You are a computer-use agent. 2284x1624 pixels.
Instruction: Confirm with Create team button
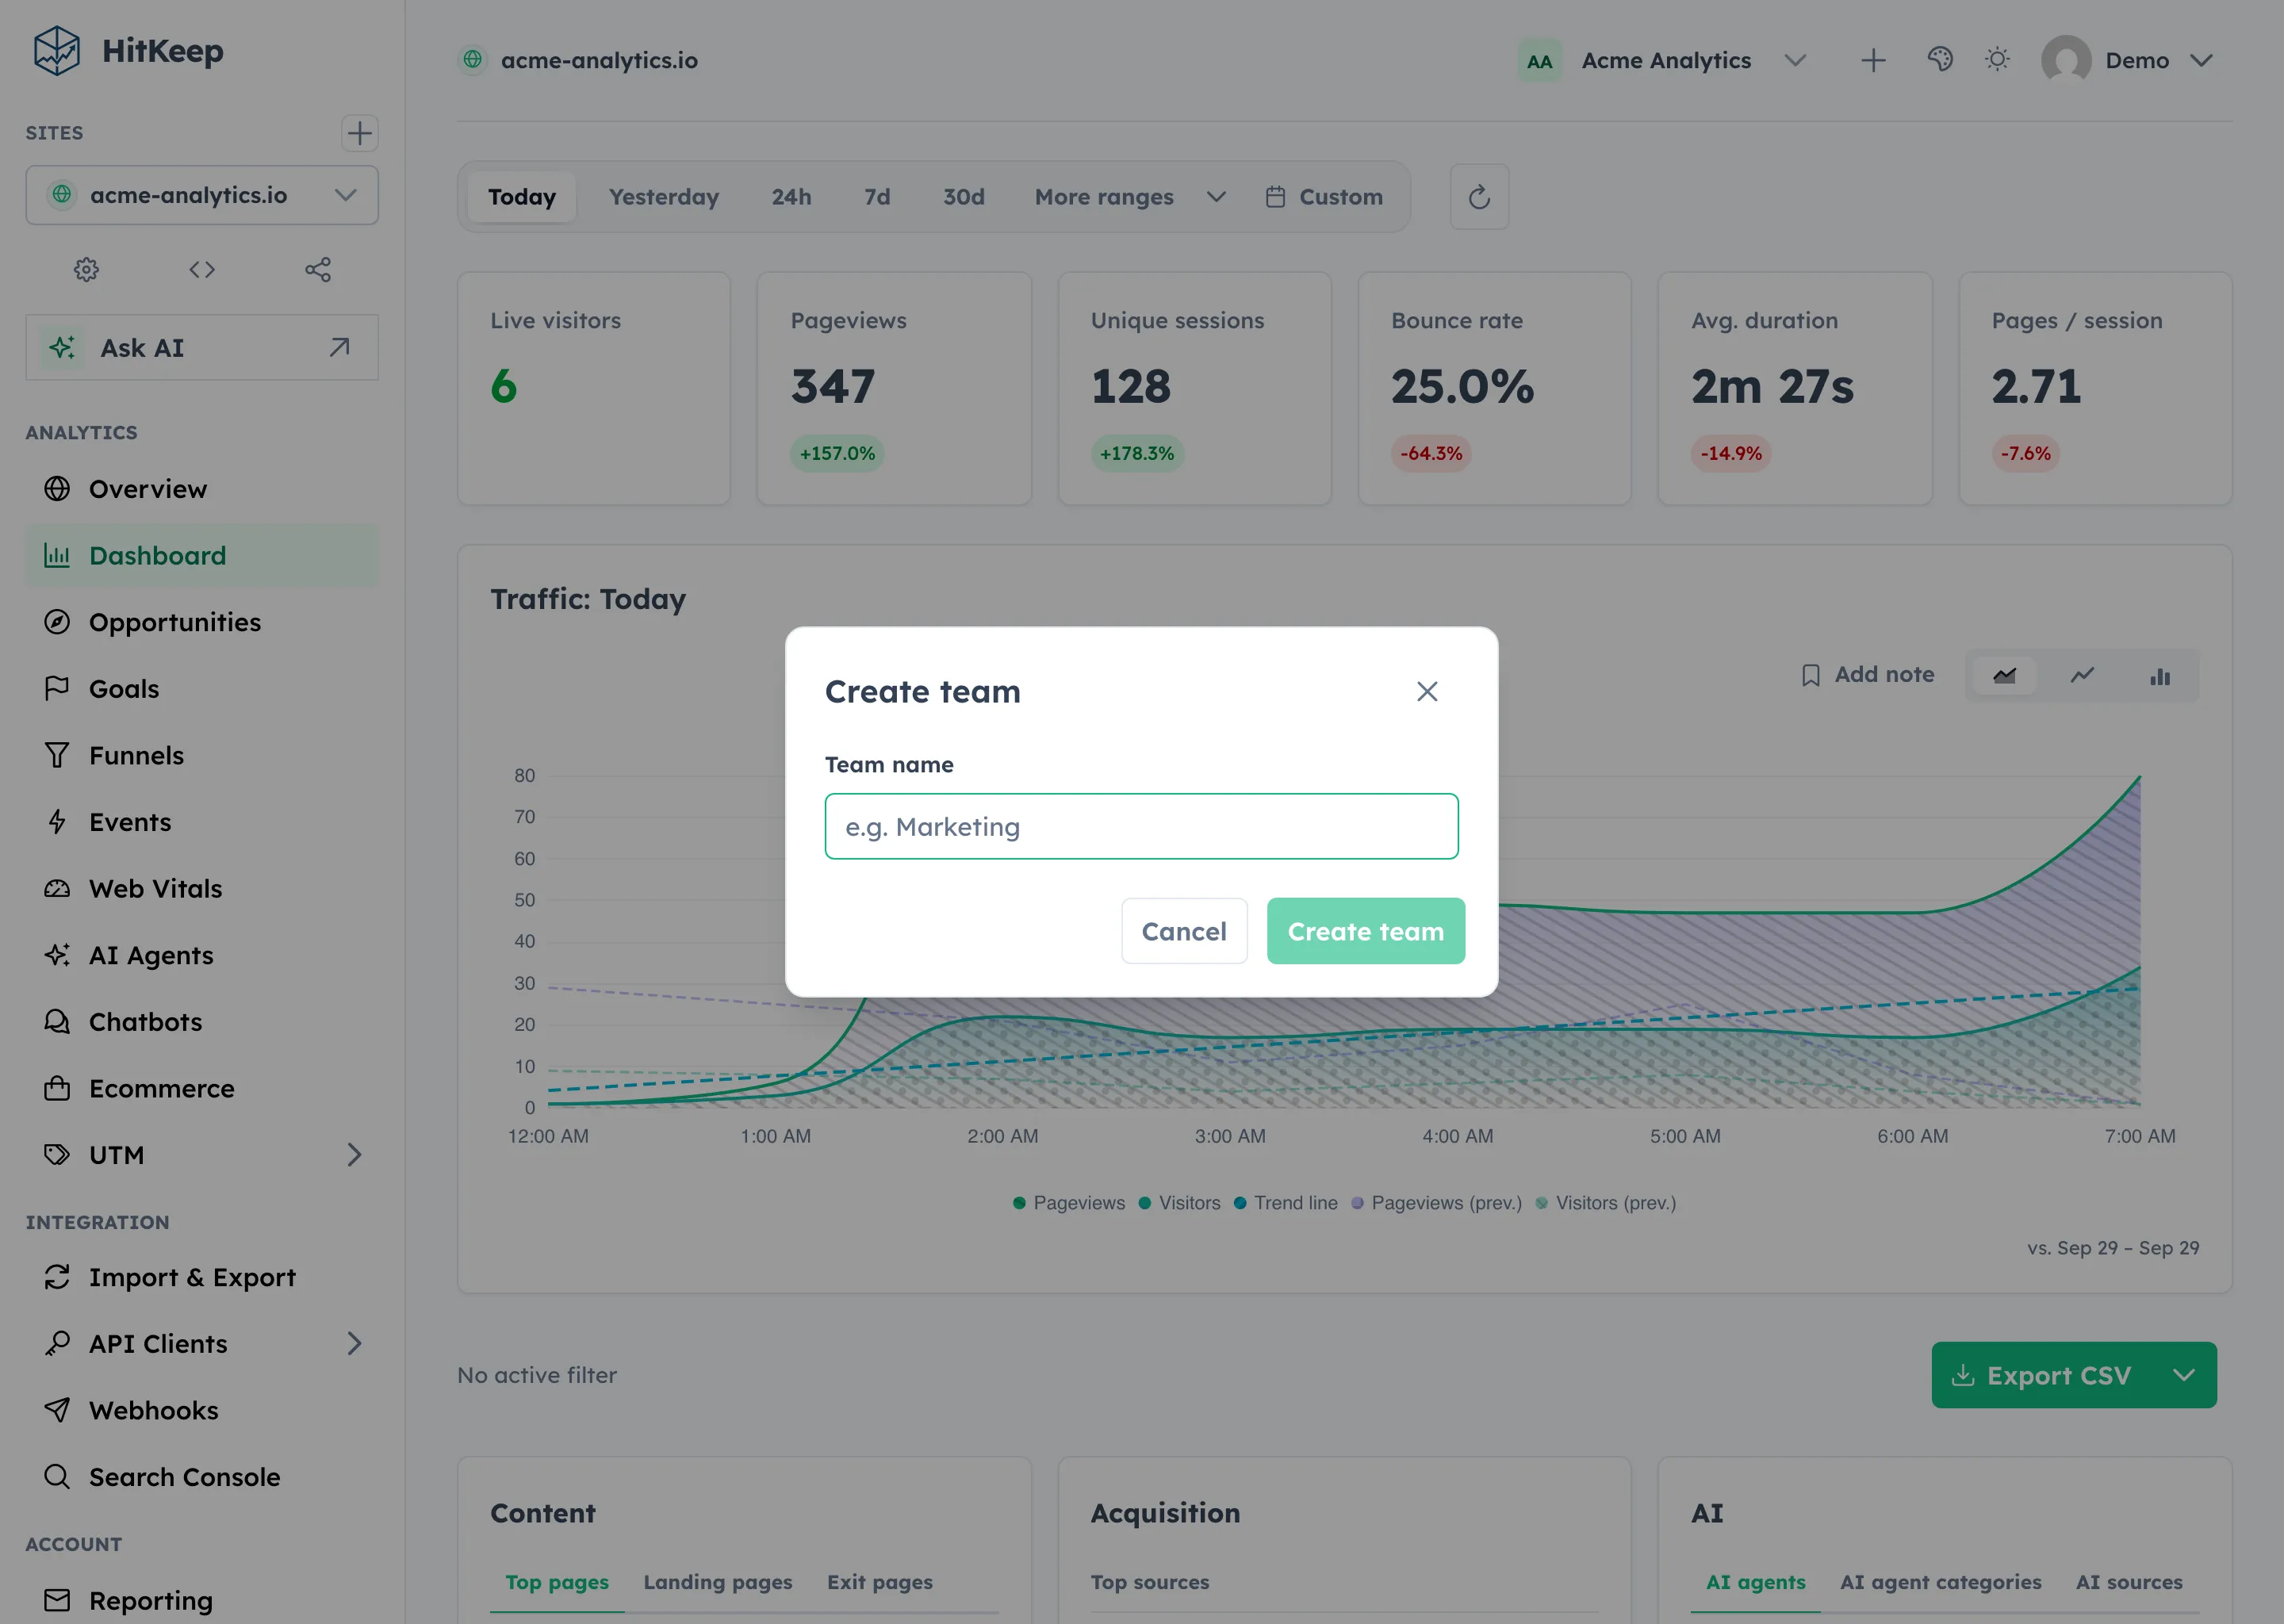(1366, 931)
